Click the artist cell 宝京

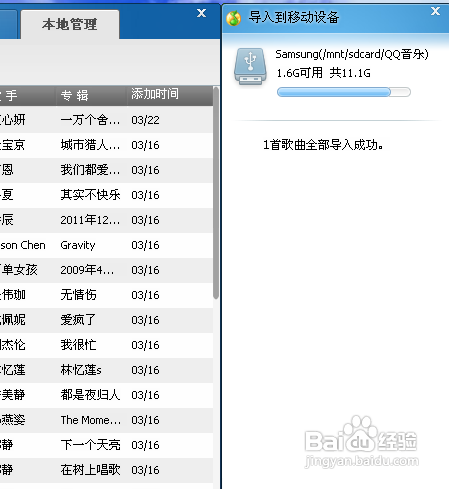tap(13, 145)
